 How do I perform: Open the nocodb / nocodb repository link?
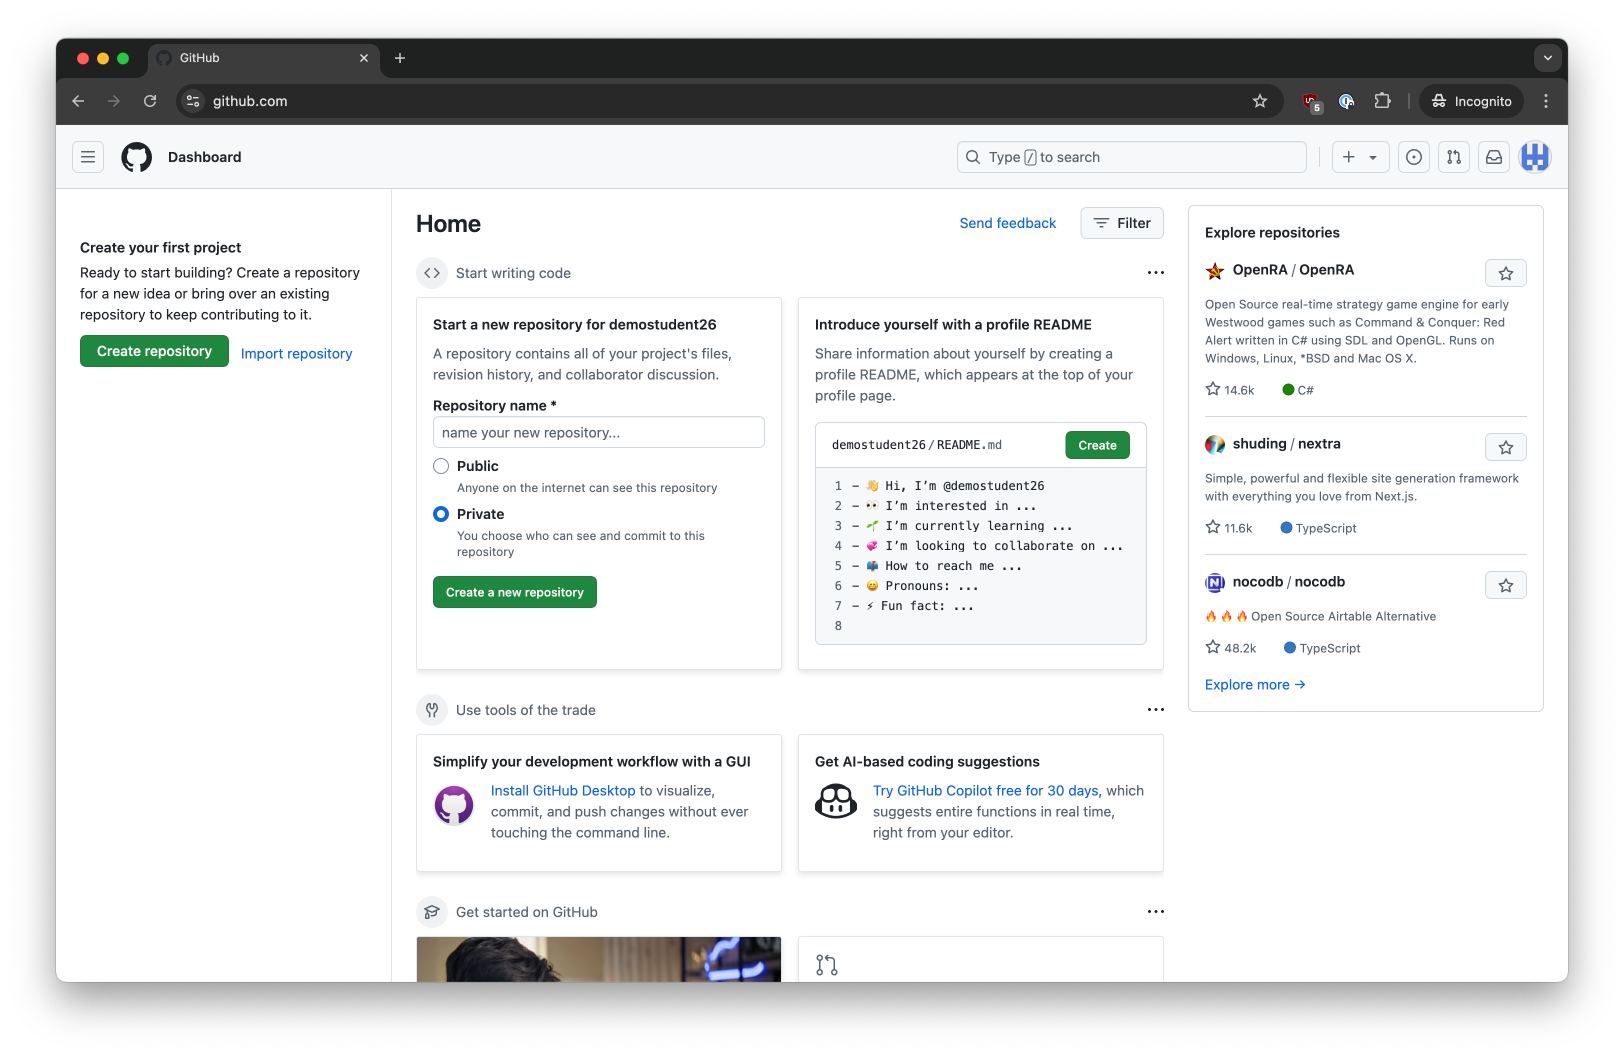pyautogui.click(x=1289, y=582)
